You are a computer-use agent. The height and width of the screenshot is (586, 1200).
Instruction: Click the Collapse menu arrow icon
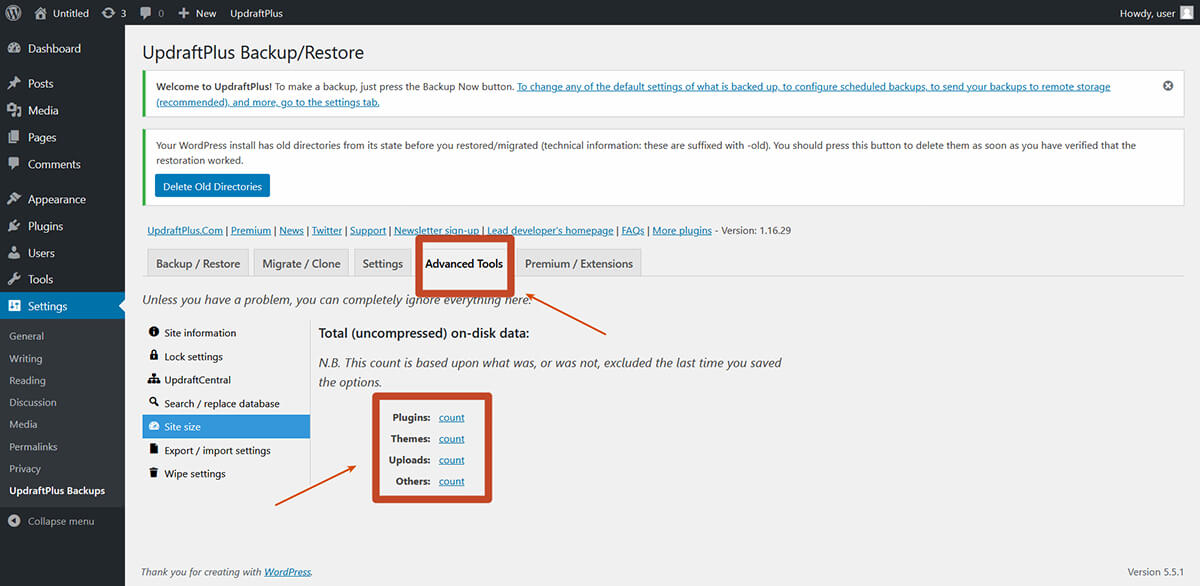(14, 521)
